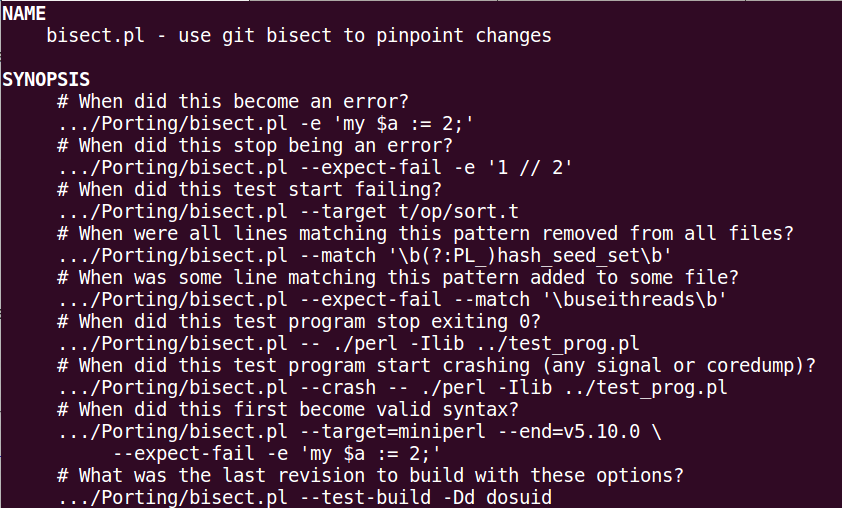Image resolution: width=842 pixels, height=508 pixels.
Task: Click the 'buseithreads' match command line
Action: click(x=391, y=299)
